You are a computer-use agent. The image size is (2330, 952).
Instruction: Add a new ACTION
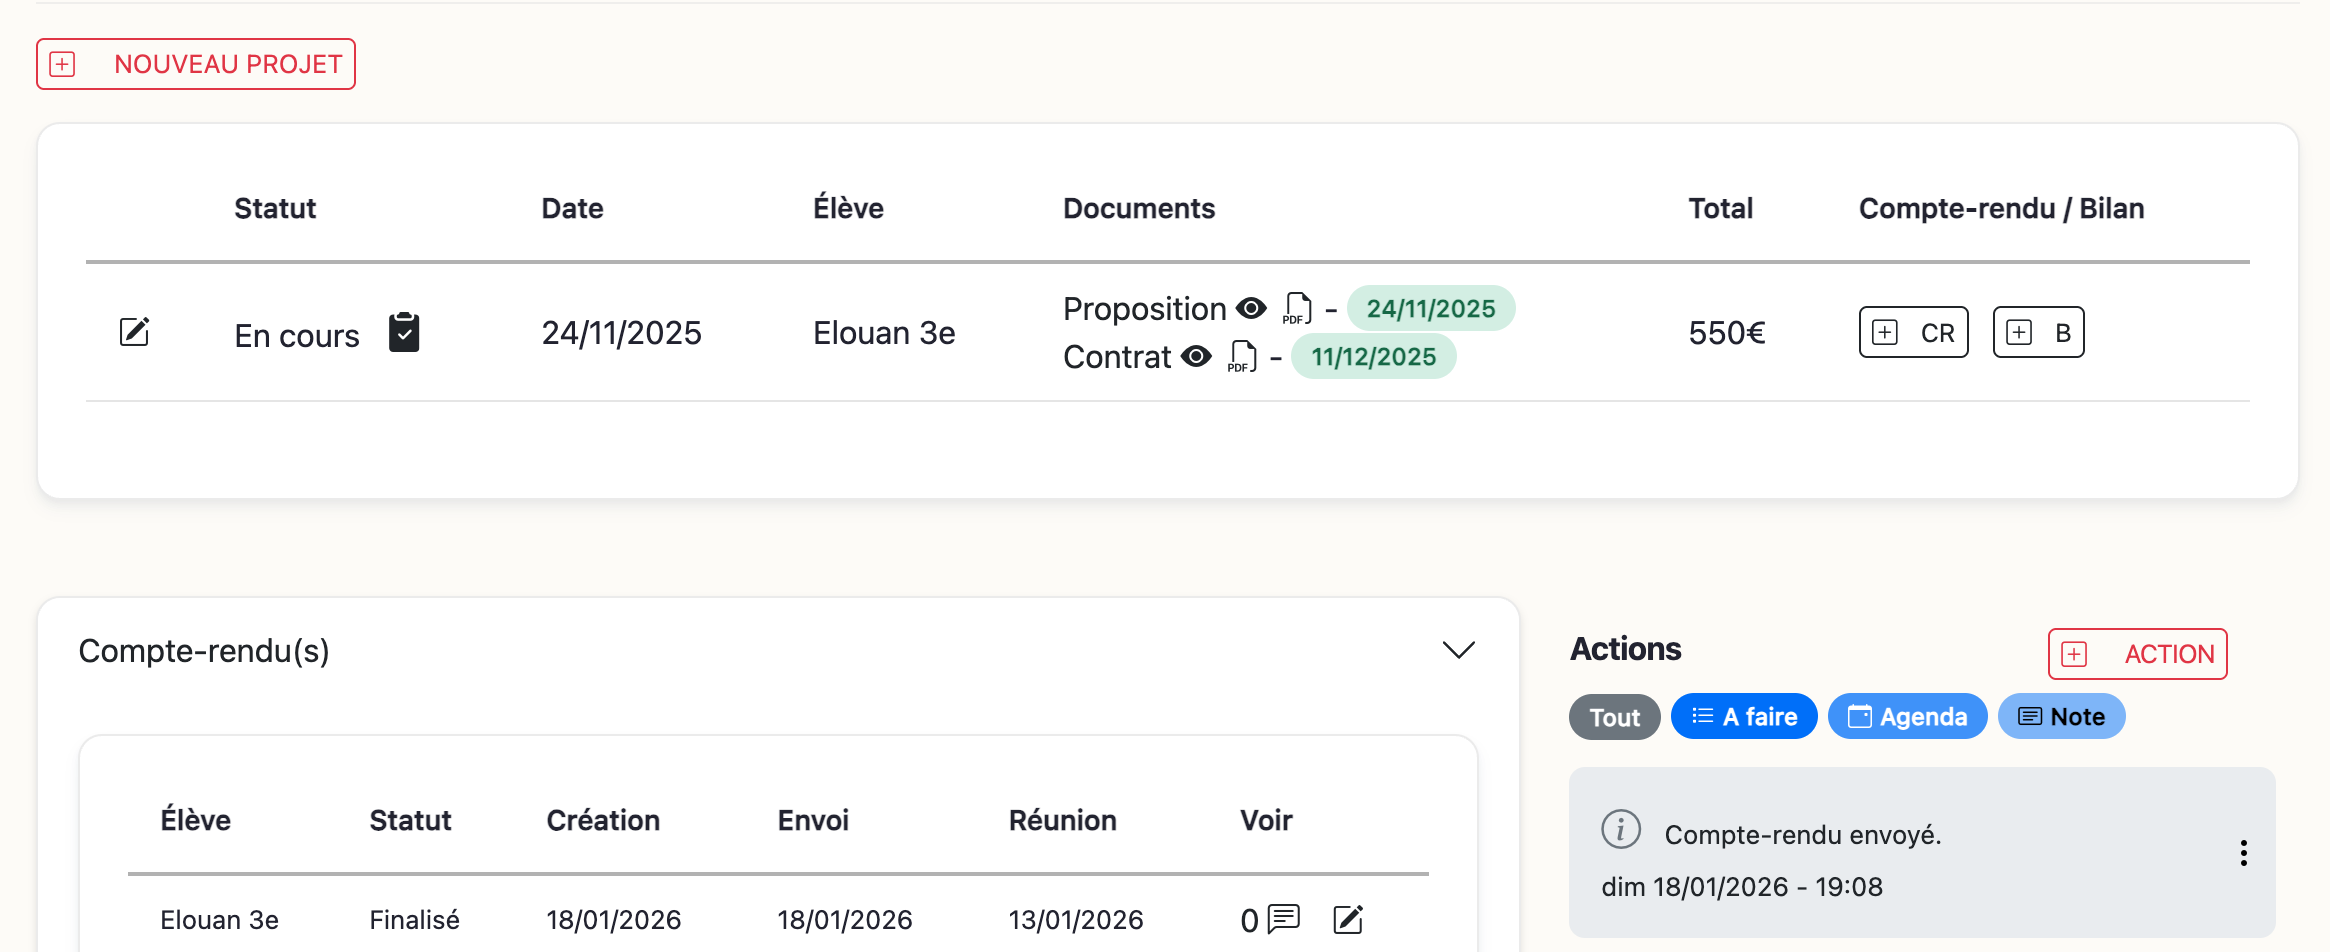[x=2137, y=654]
